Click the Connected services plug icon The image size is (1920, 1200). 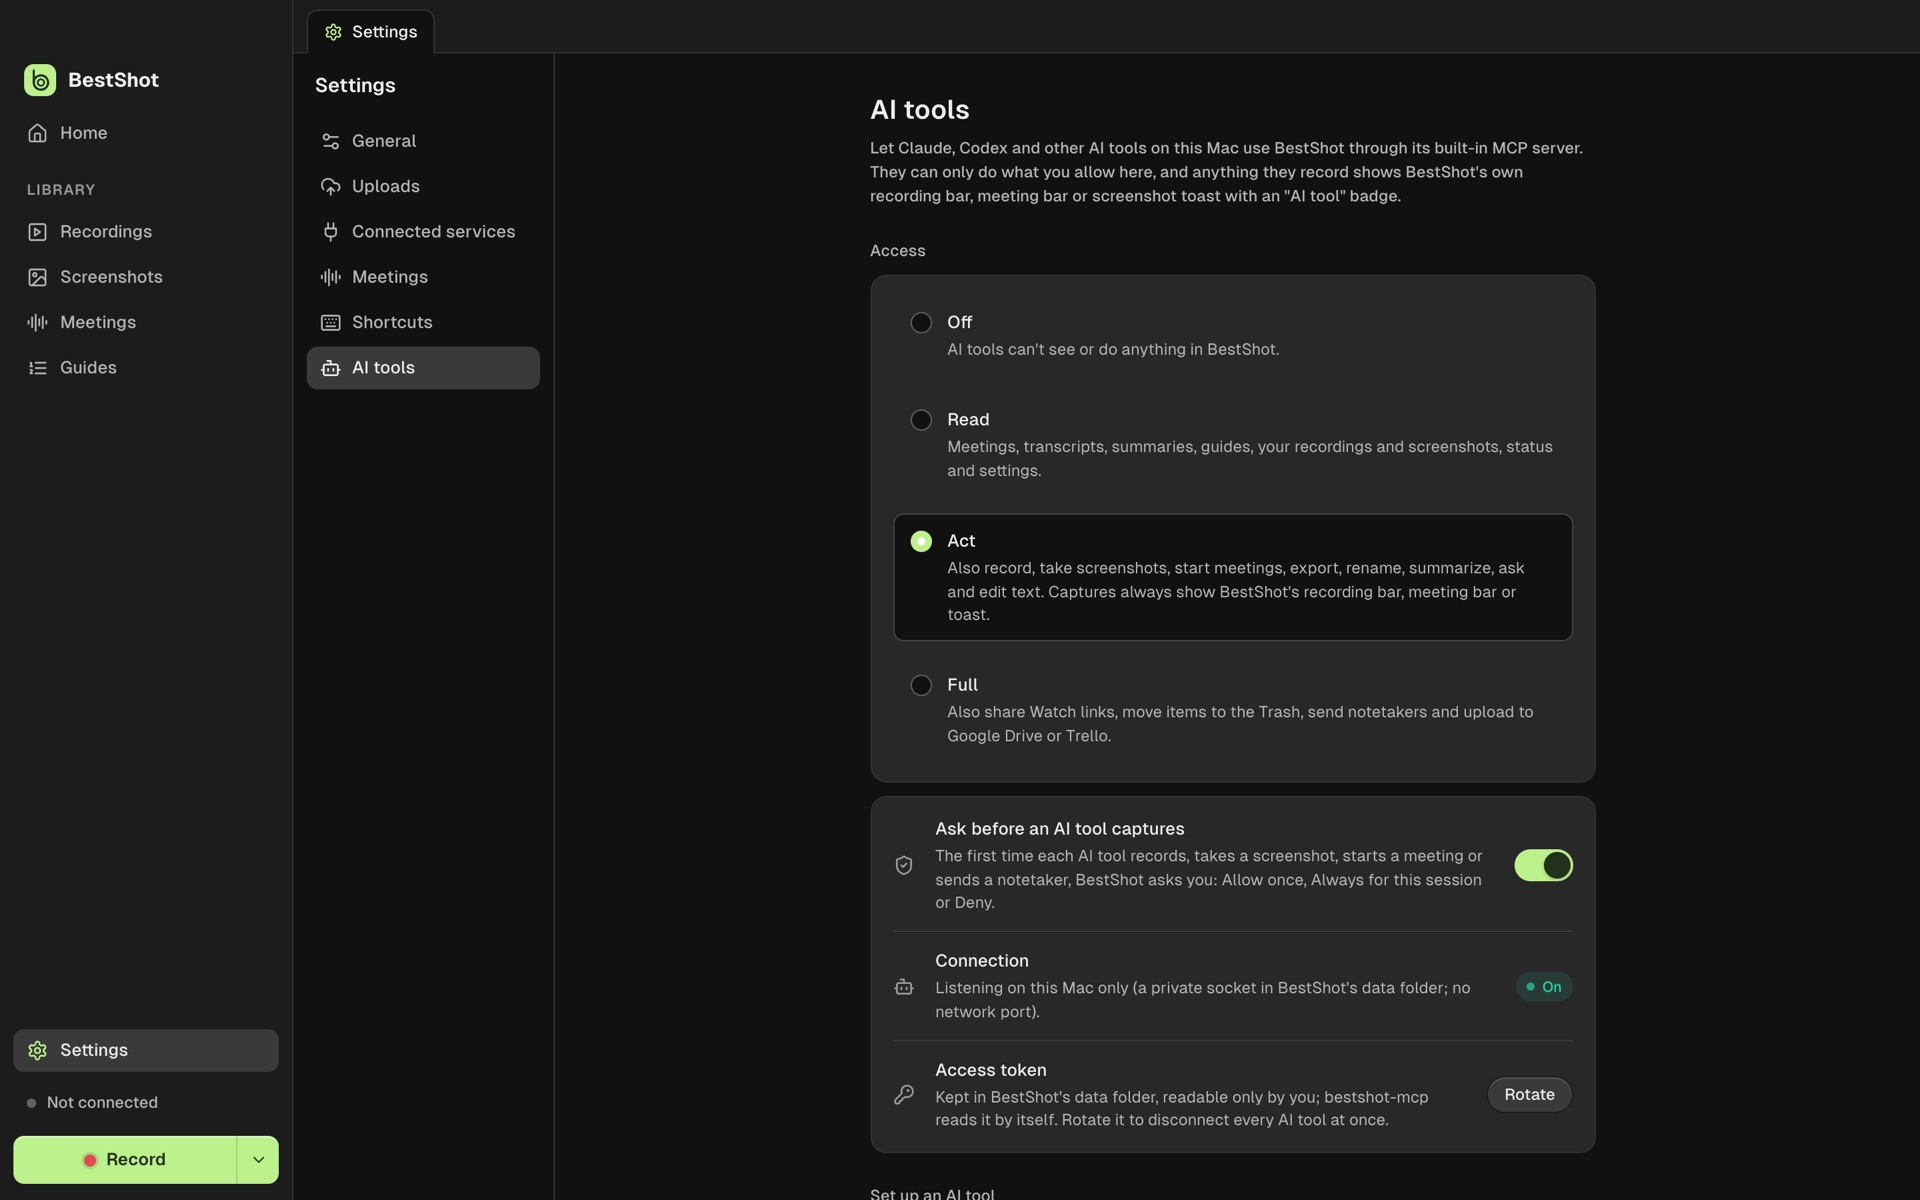click(x=330, y=232)
